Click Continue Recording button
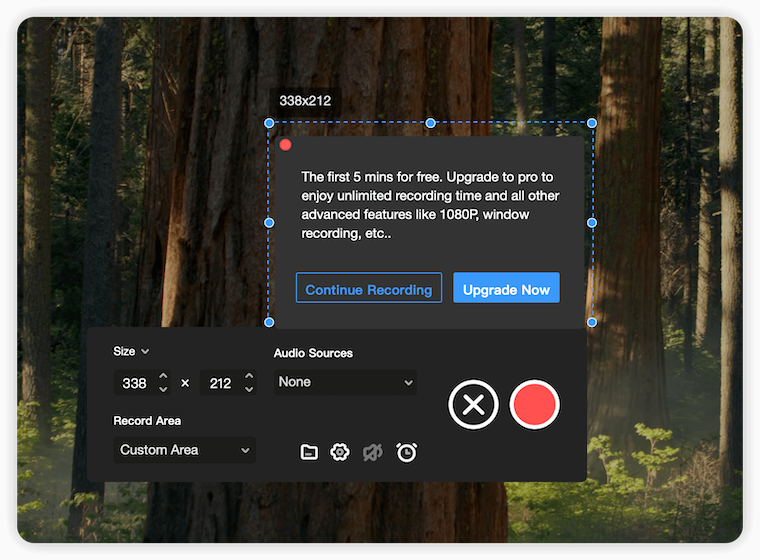 (368, 289)
